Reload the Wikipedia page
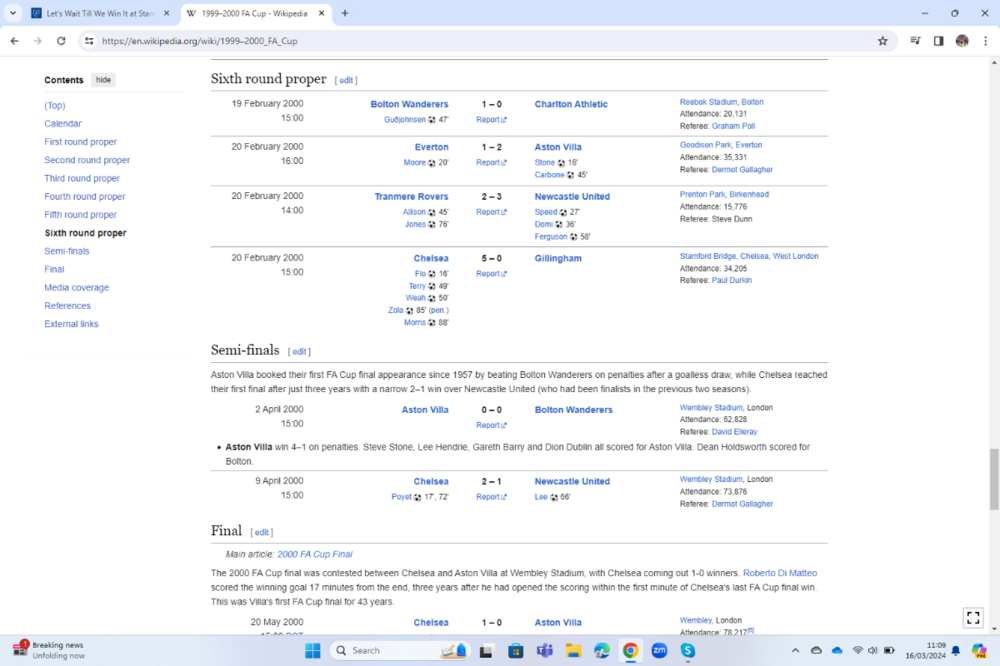The width and height of the screenshot is (1000, 666). [x=61, y=41]
